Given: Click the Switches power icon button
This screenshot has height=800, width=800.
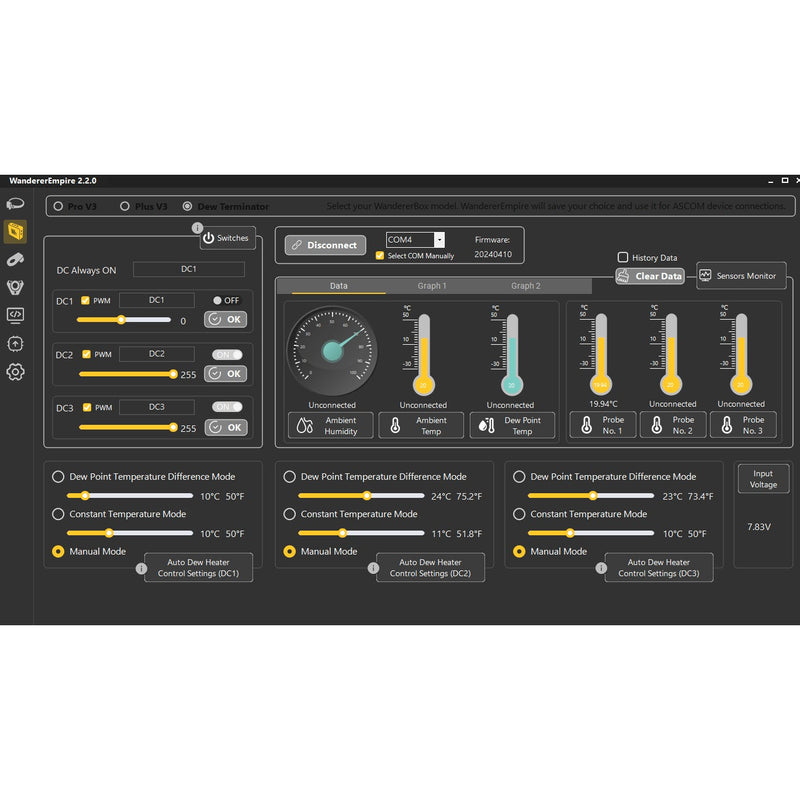Looking at the screenshot, I should point(209,238).
